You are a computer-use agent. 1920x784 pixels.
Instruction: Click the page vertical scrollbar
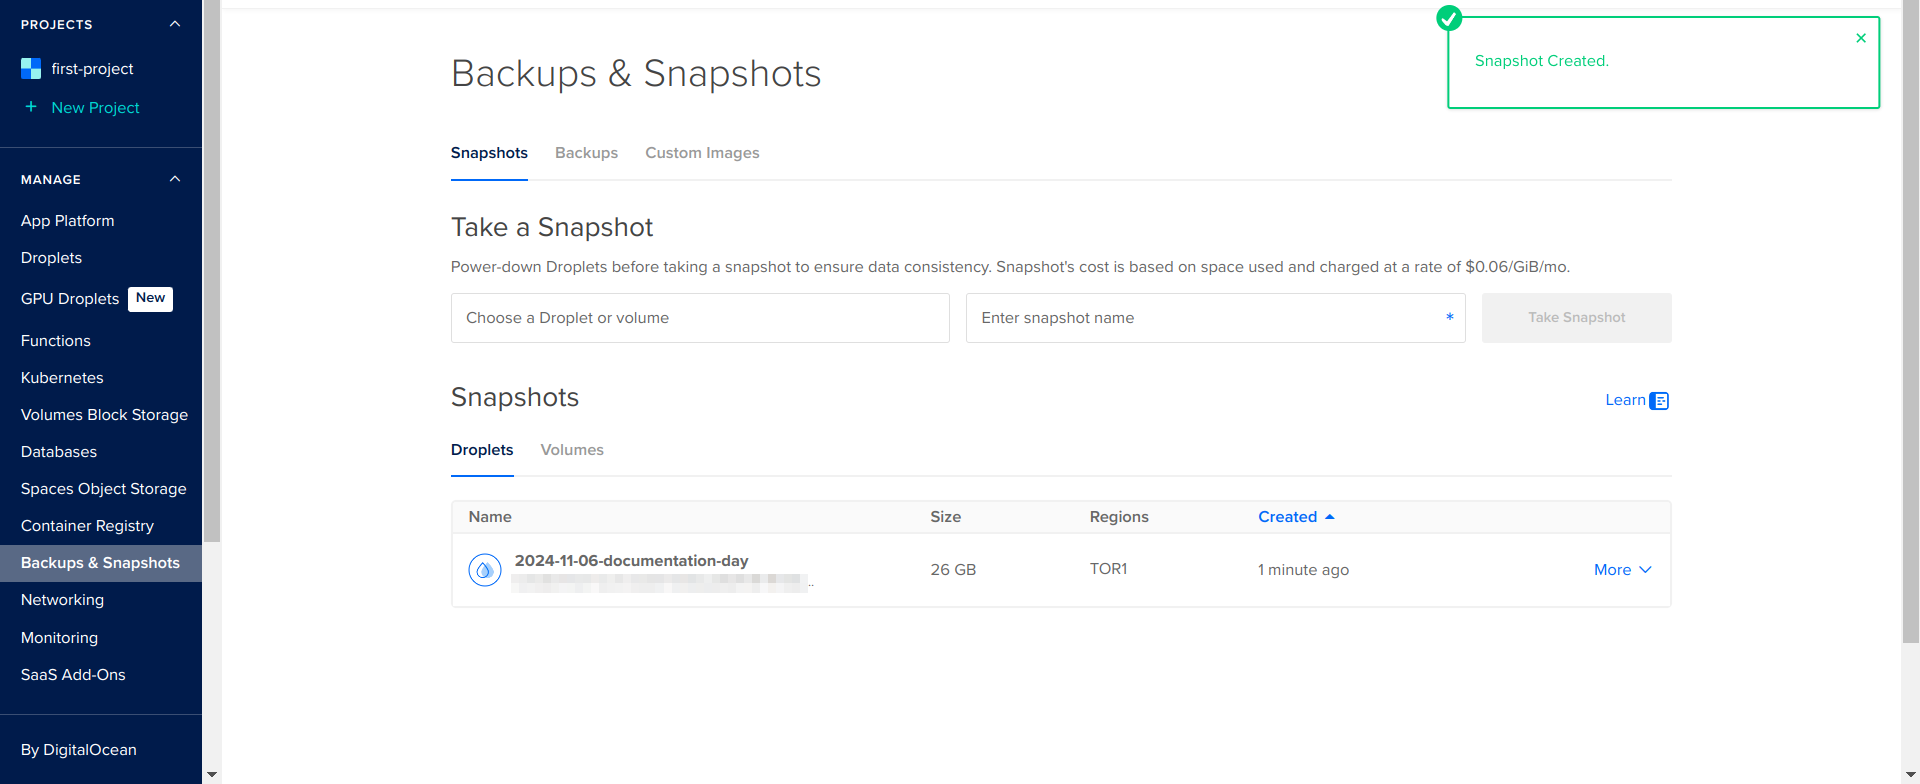point(1911,320)
